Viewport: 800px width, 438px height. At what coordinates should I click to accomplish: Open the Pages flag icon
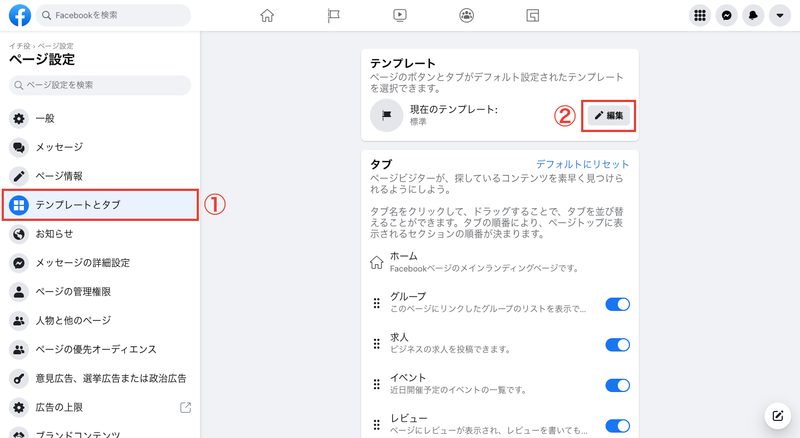333,15
